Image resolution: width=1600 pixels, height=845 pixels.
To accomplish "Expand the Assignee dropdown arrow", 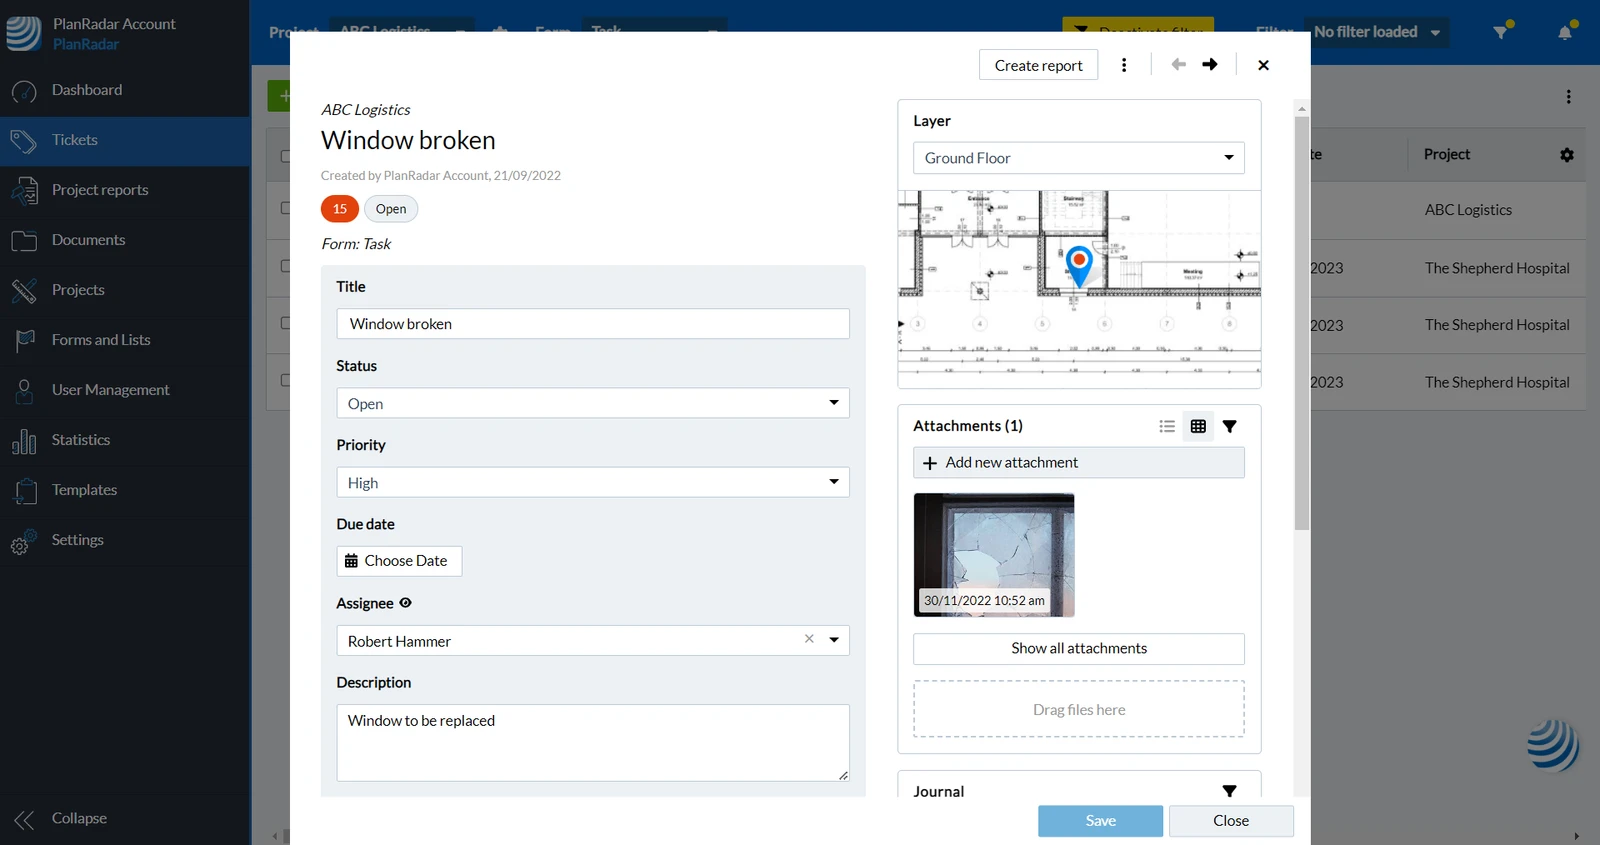I will coord(834,640).
